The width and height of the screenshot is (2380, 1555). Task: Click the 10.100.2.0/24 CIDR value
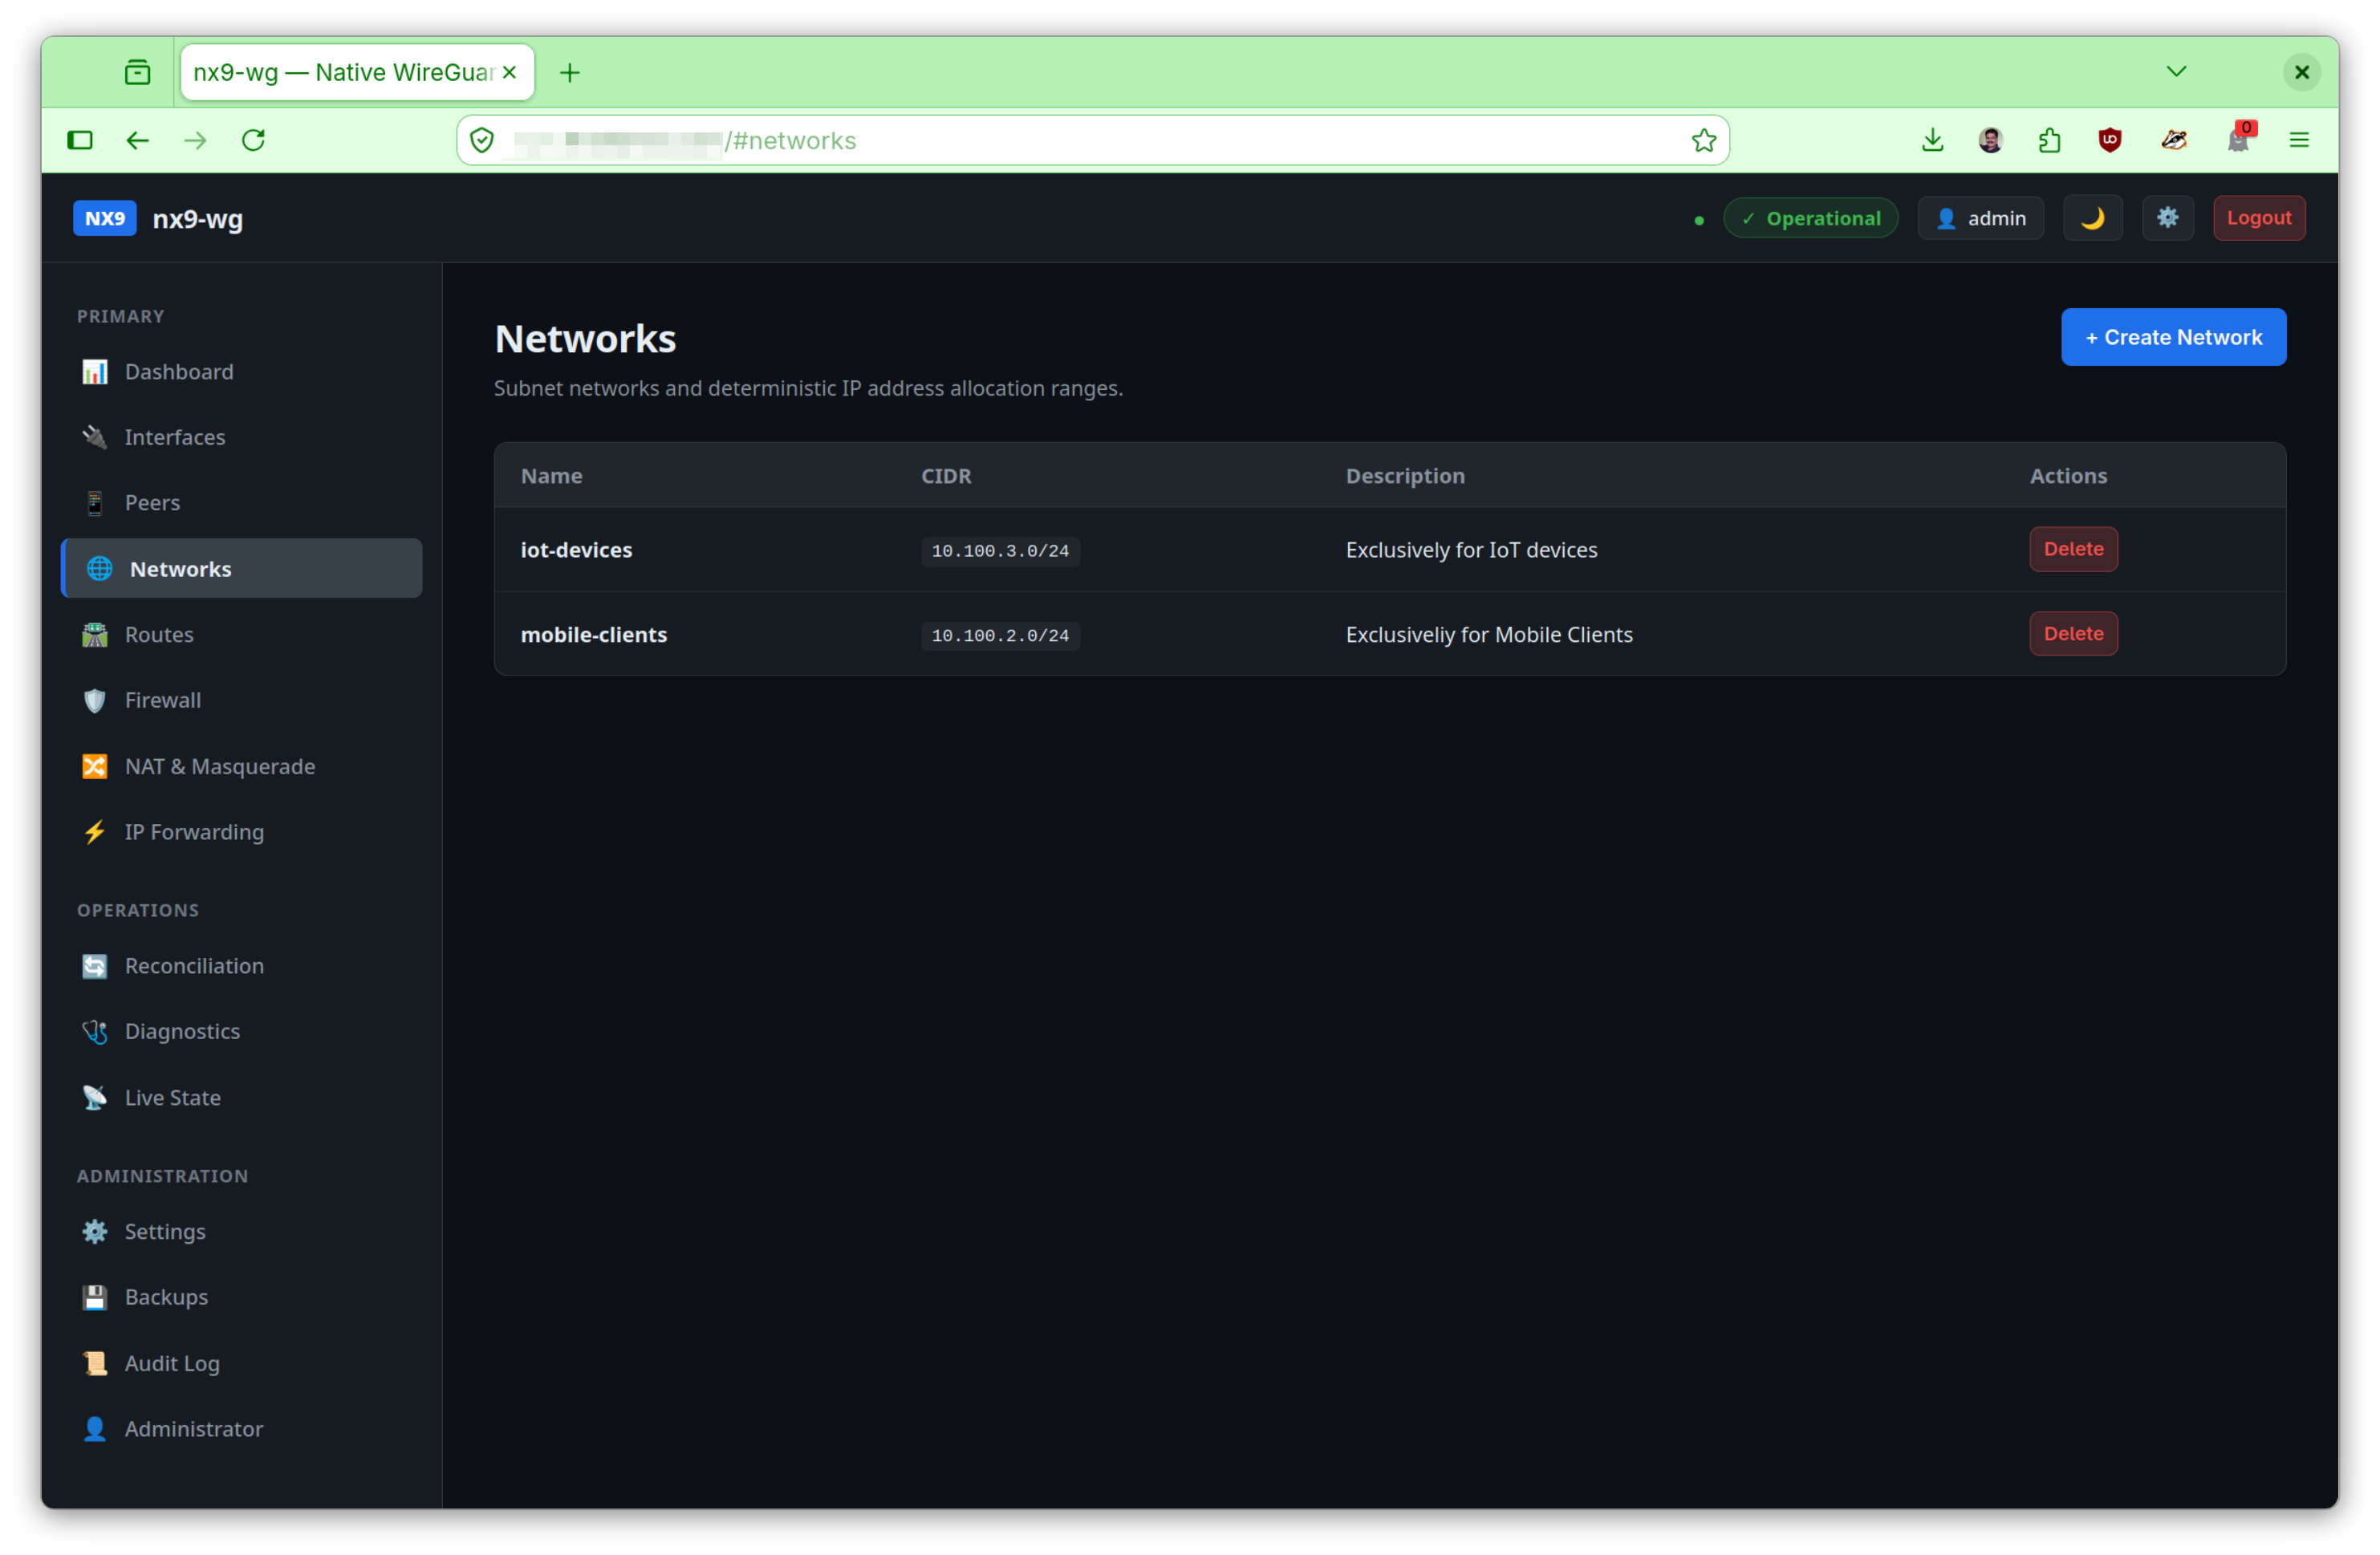coord(999,636)
